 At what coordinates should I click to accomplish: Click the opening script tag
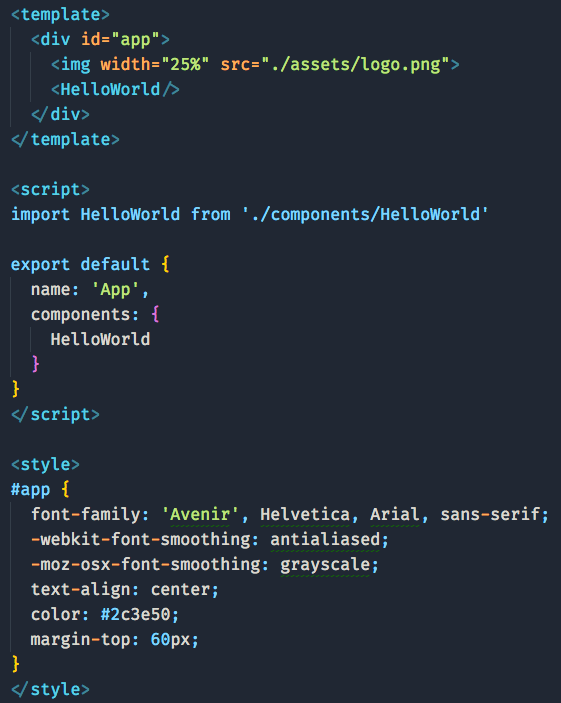(50, 189)
